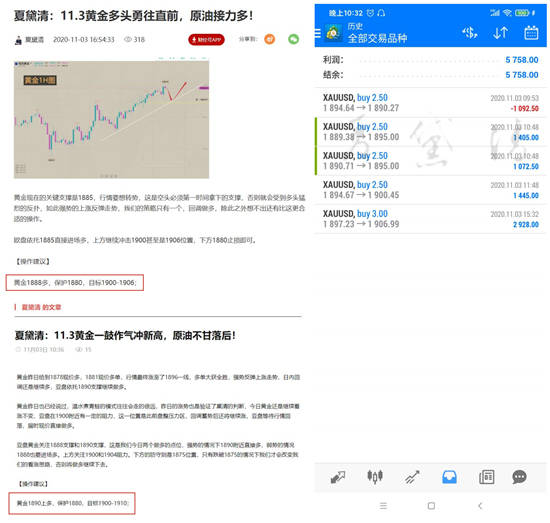Click the boxed advice 黄金1890上多
This screenshot has width=550, height=523.
point(72,503)
